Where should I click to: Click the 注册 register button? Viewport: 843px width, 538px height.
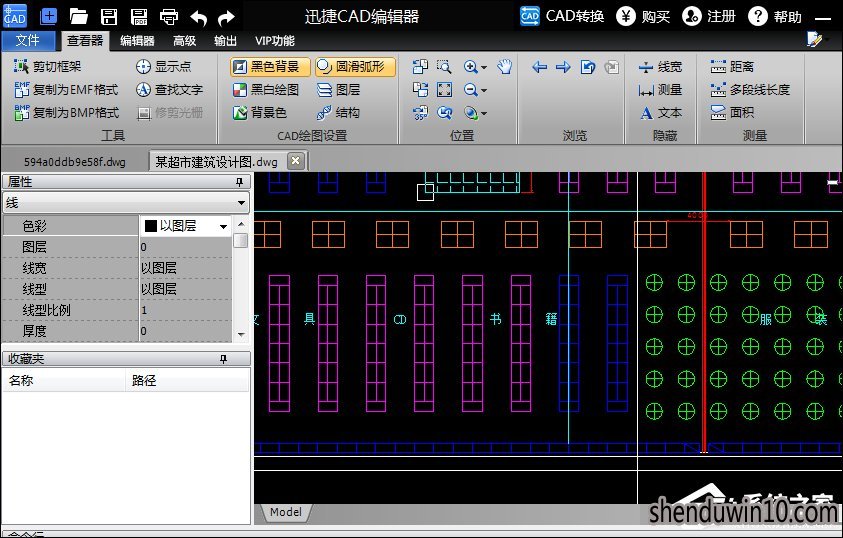click(709, 17)
